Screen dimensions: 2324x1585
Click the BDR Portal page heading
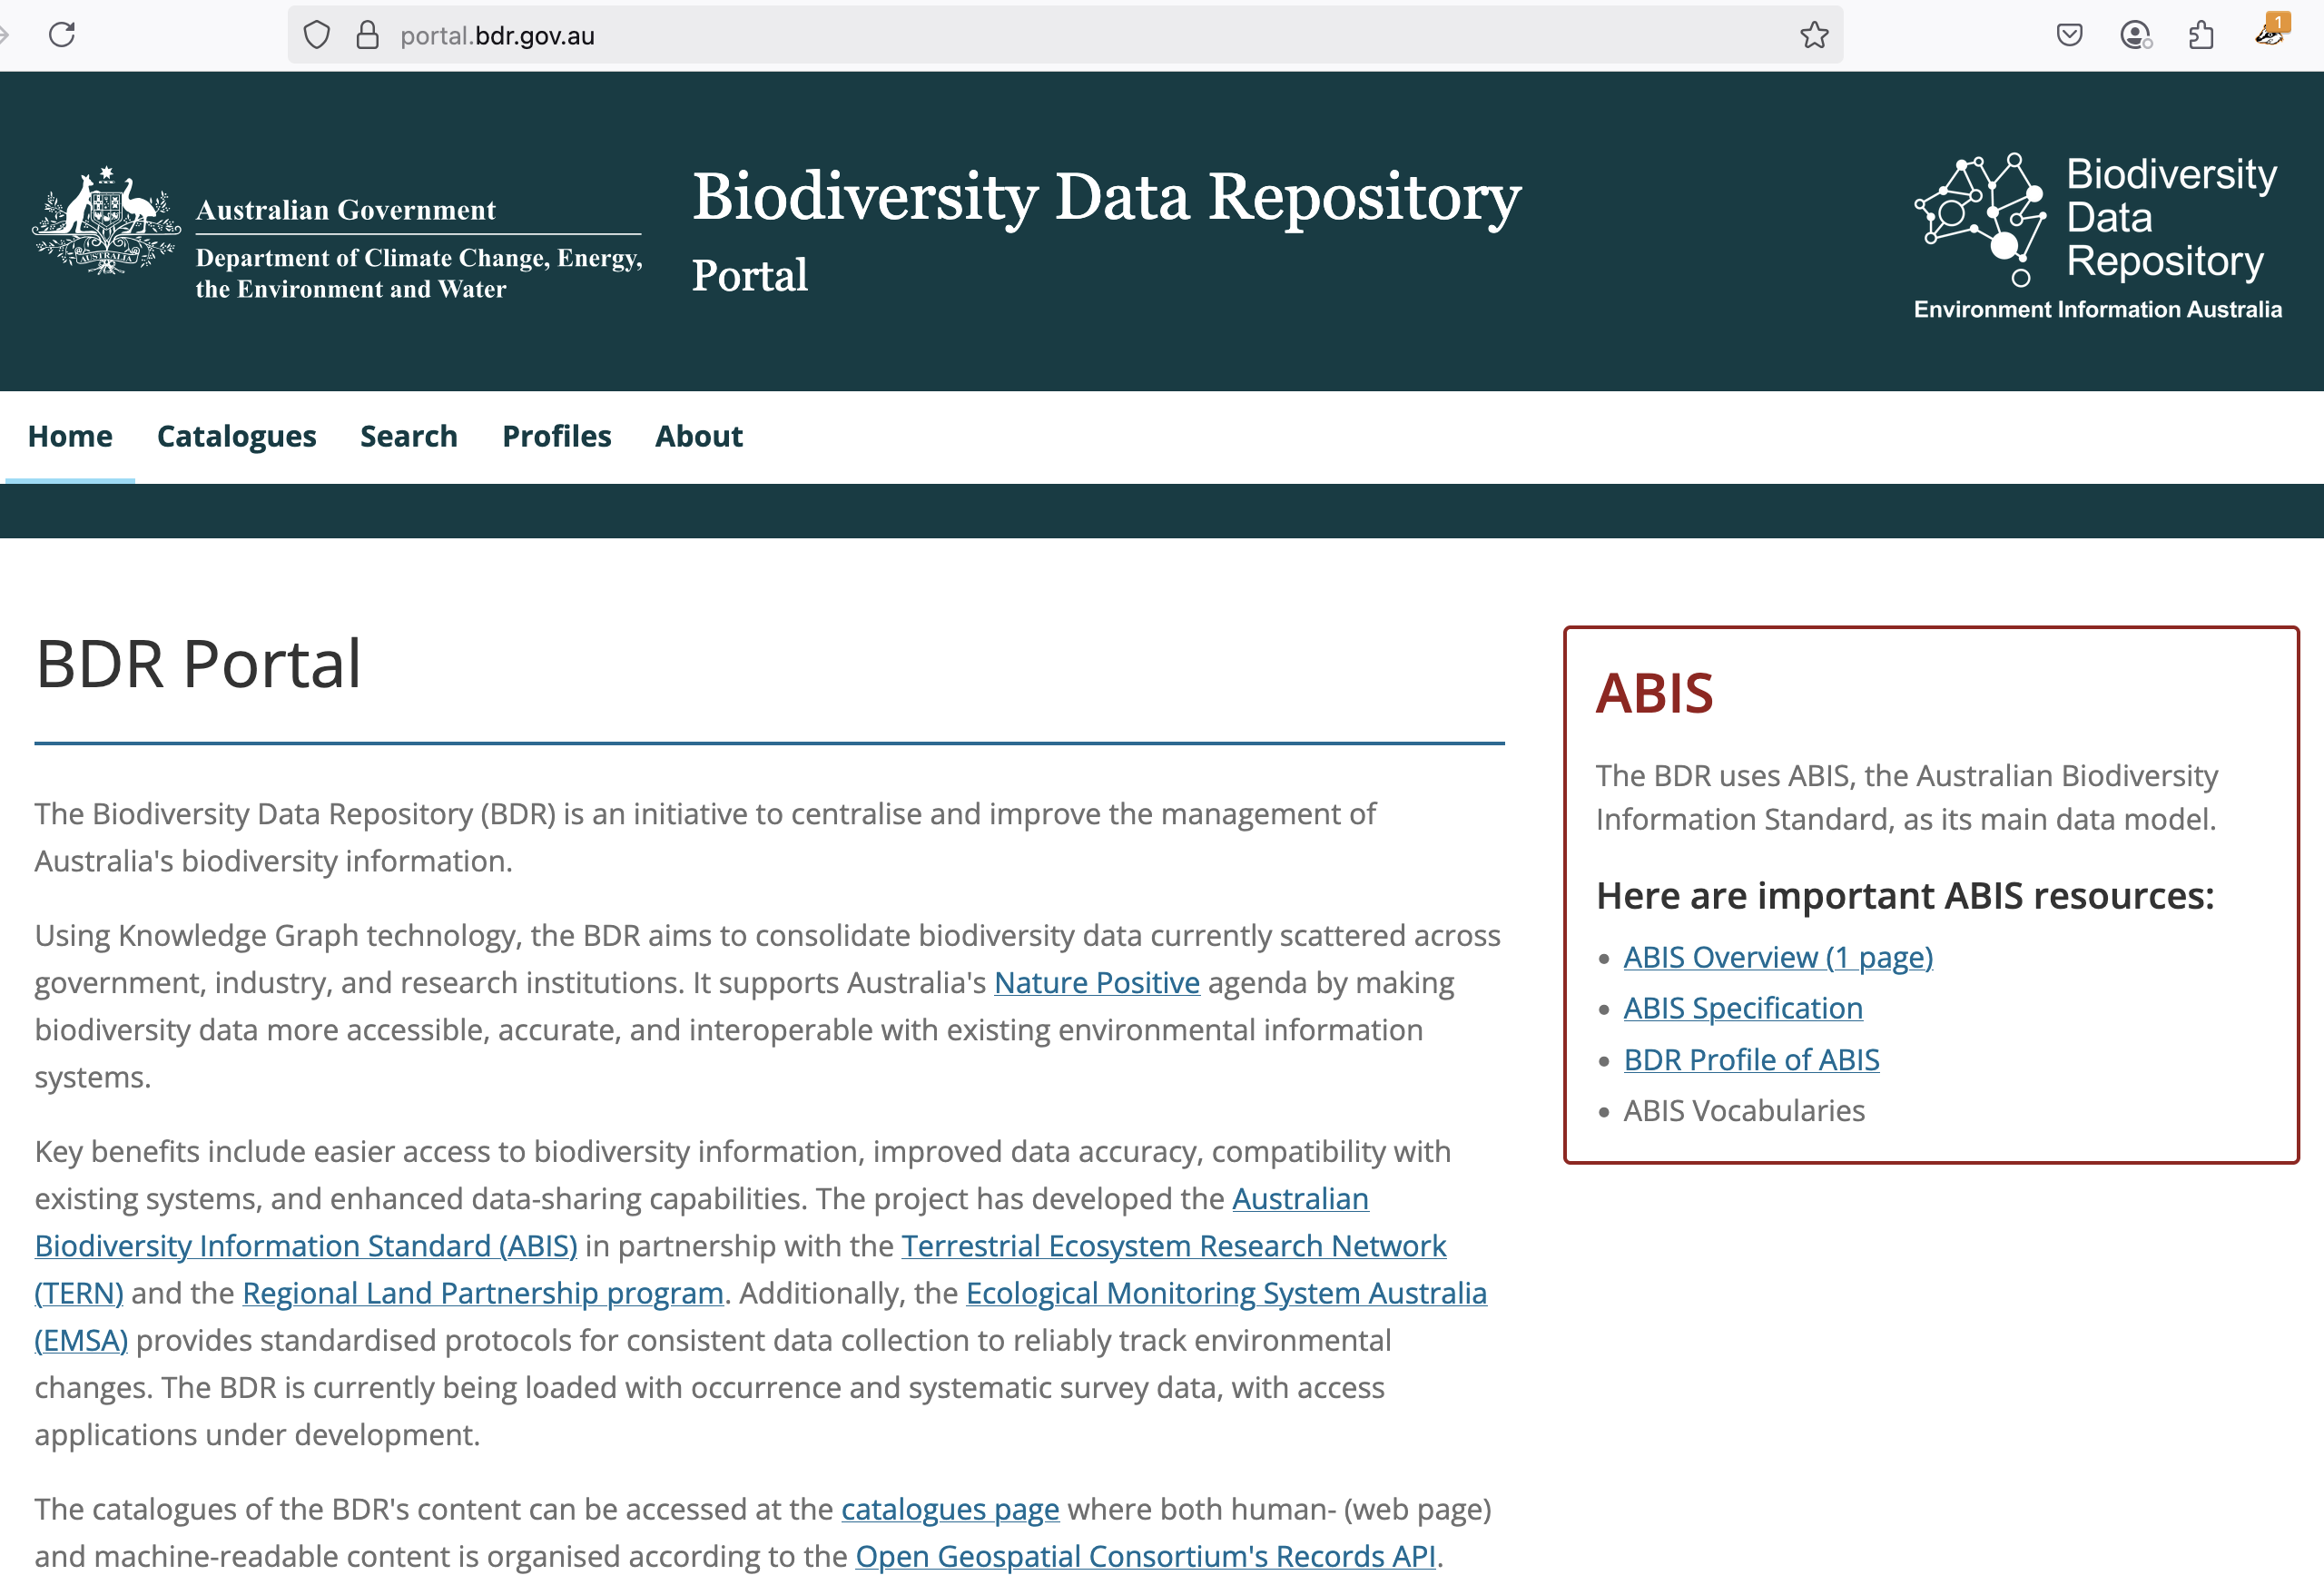pos(198,664)
